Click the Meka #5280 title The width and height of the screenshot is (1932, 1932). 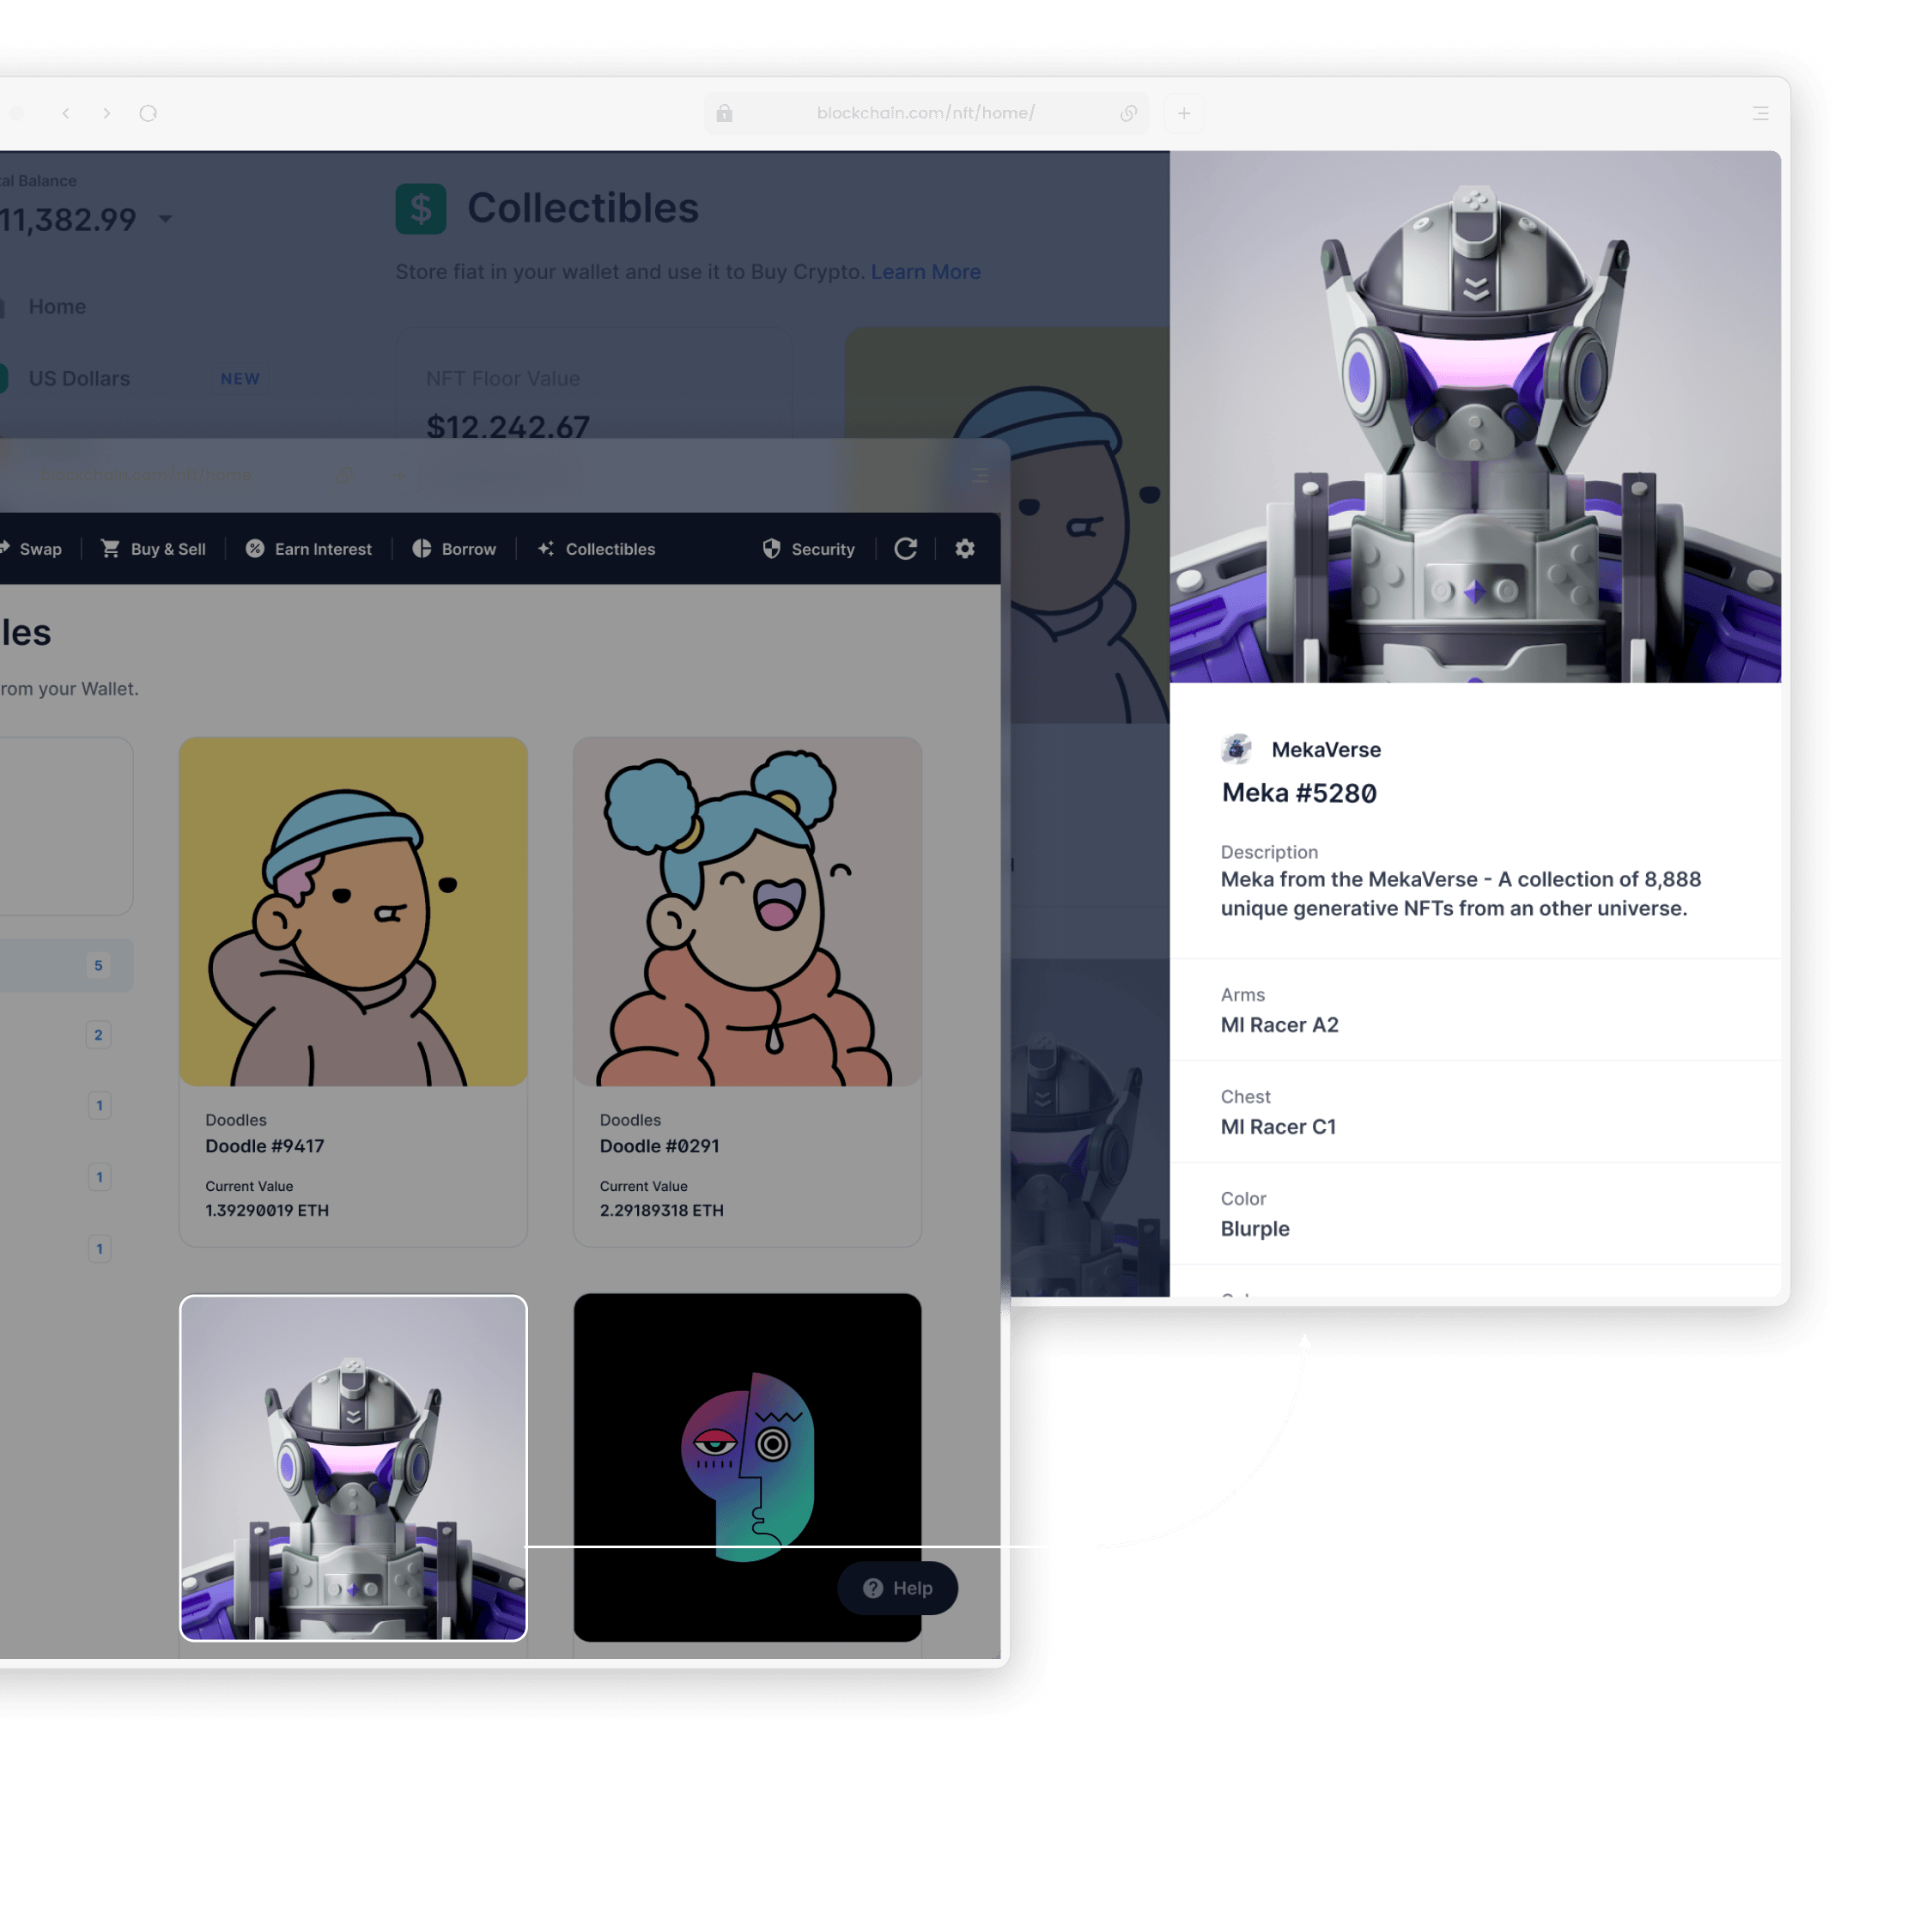[x=1299, y=793]
